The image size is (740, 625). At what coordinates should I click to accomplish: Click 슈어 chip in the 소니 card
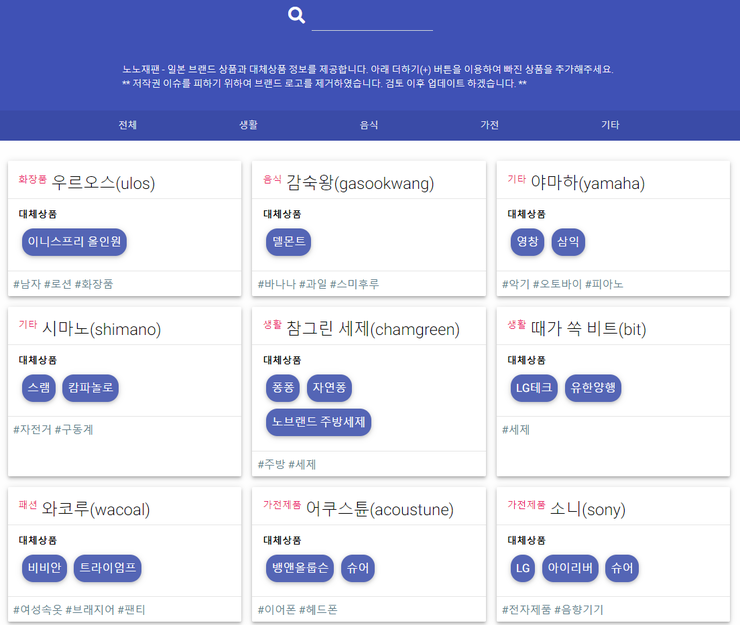(622, 568)
